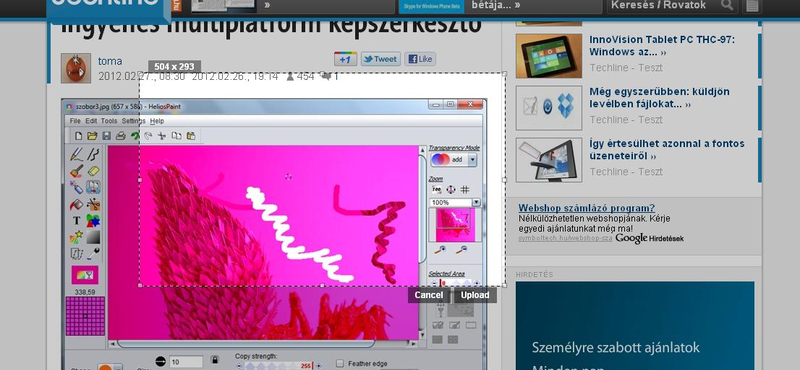Click the padlock icon beside the size field
This screenshot has width=800, height=370.
[215, 360]
